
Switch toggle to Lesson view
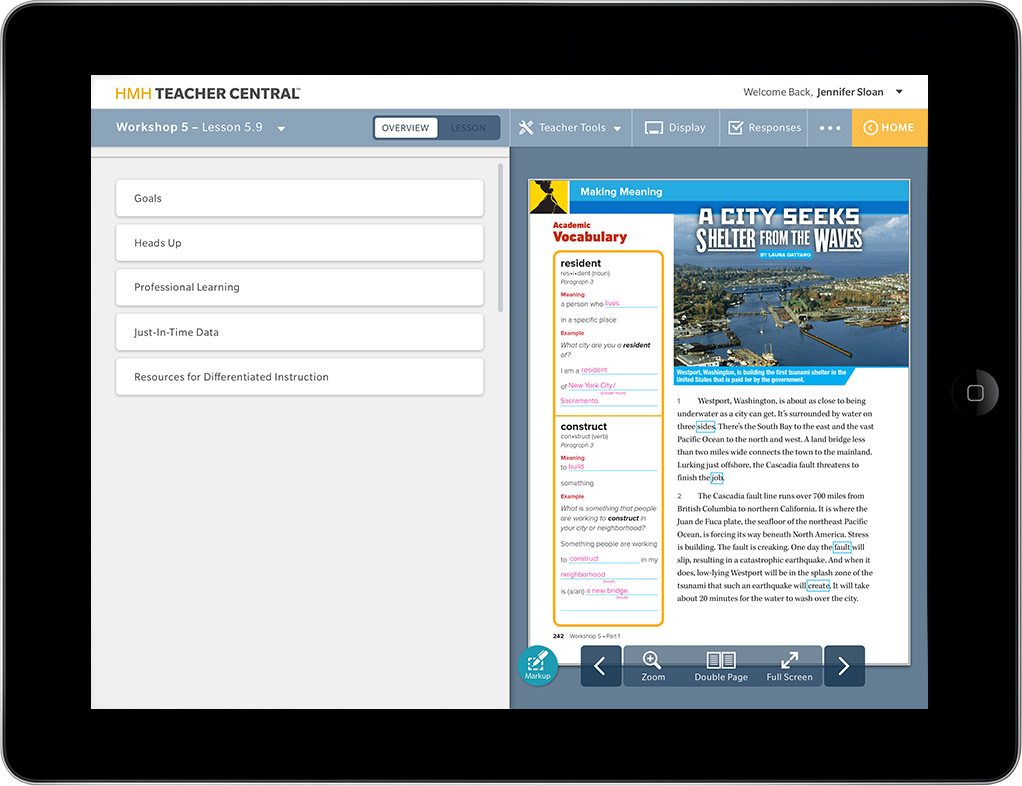pos(468,128)
